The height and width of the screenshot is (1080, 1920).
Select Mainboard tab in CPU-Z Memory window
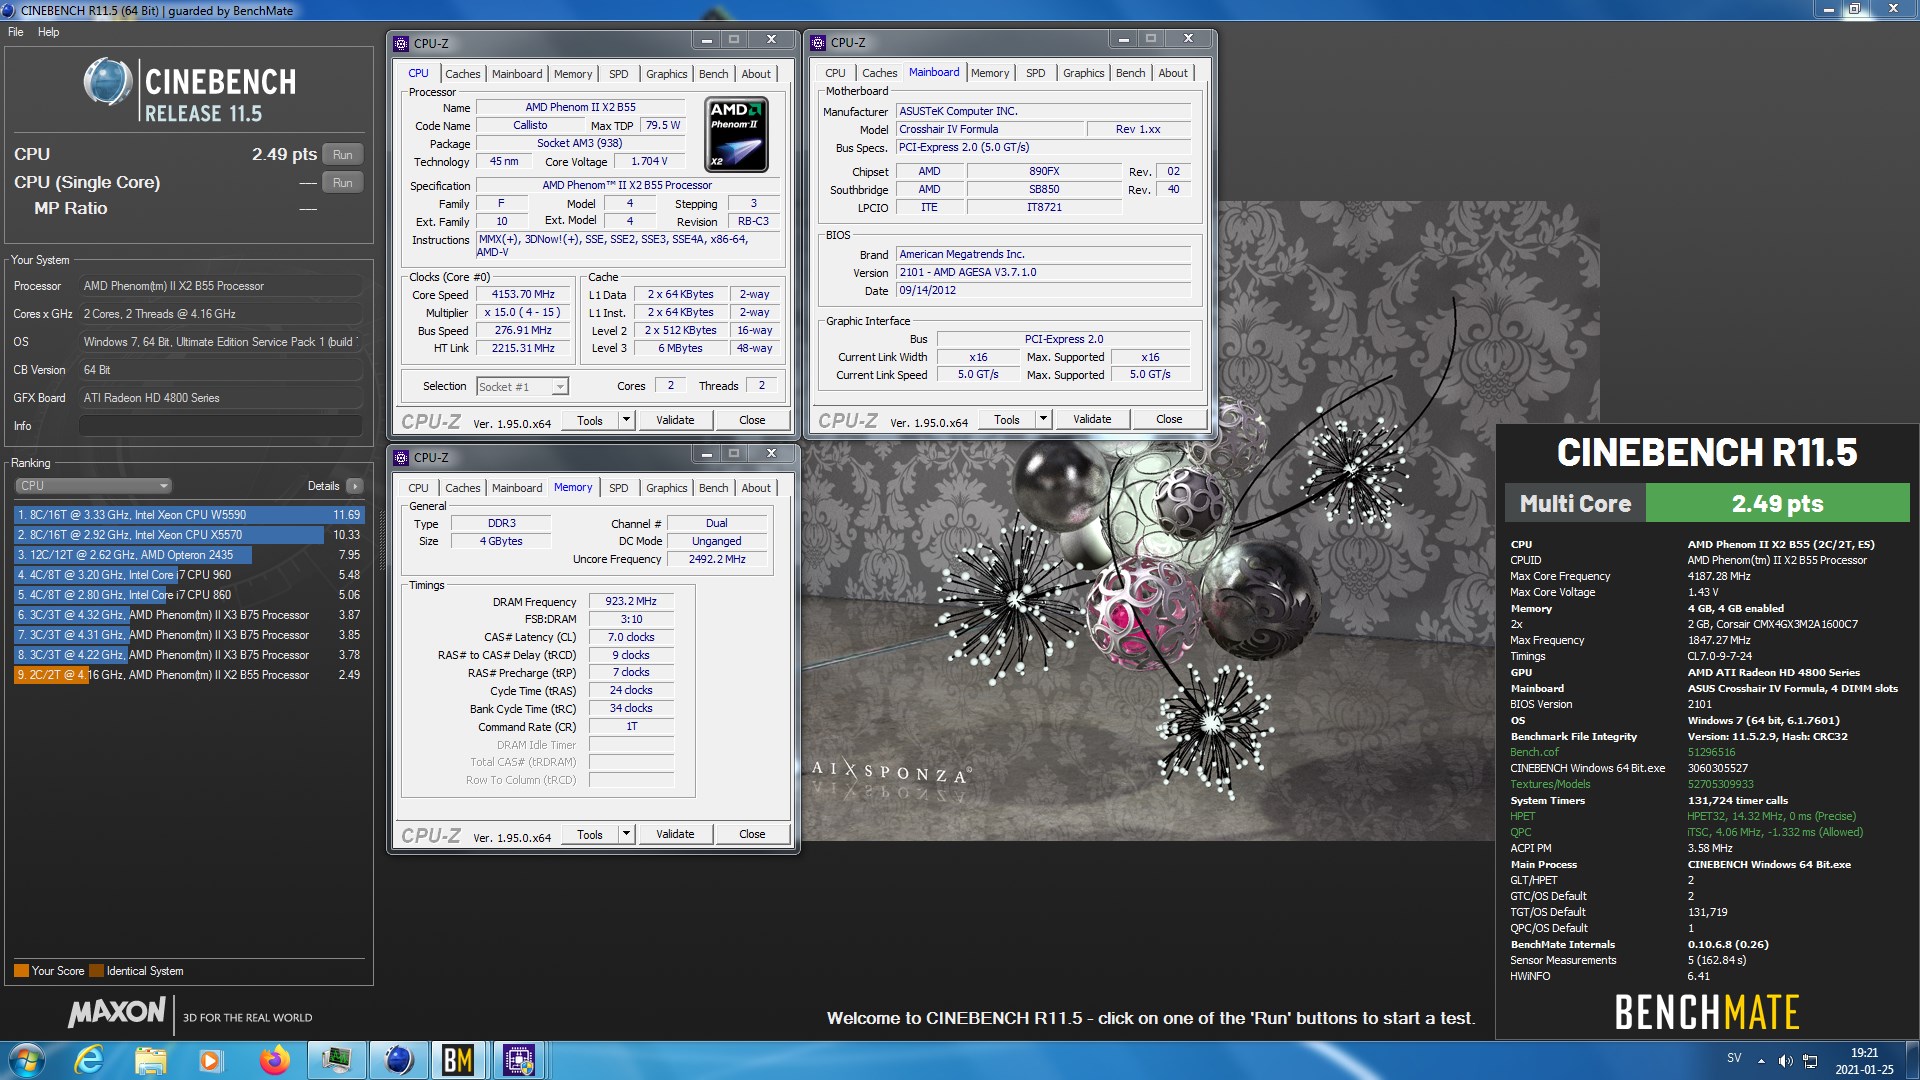pos(517,488)
